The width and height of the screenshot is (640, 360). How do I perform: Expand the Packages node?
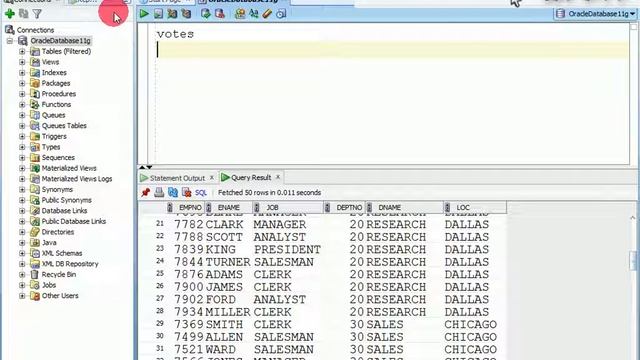22,83
